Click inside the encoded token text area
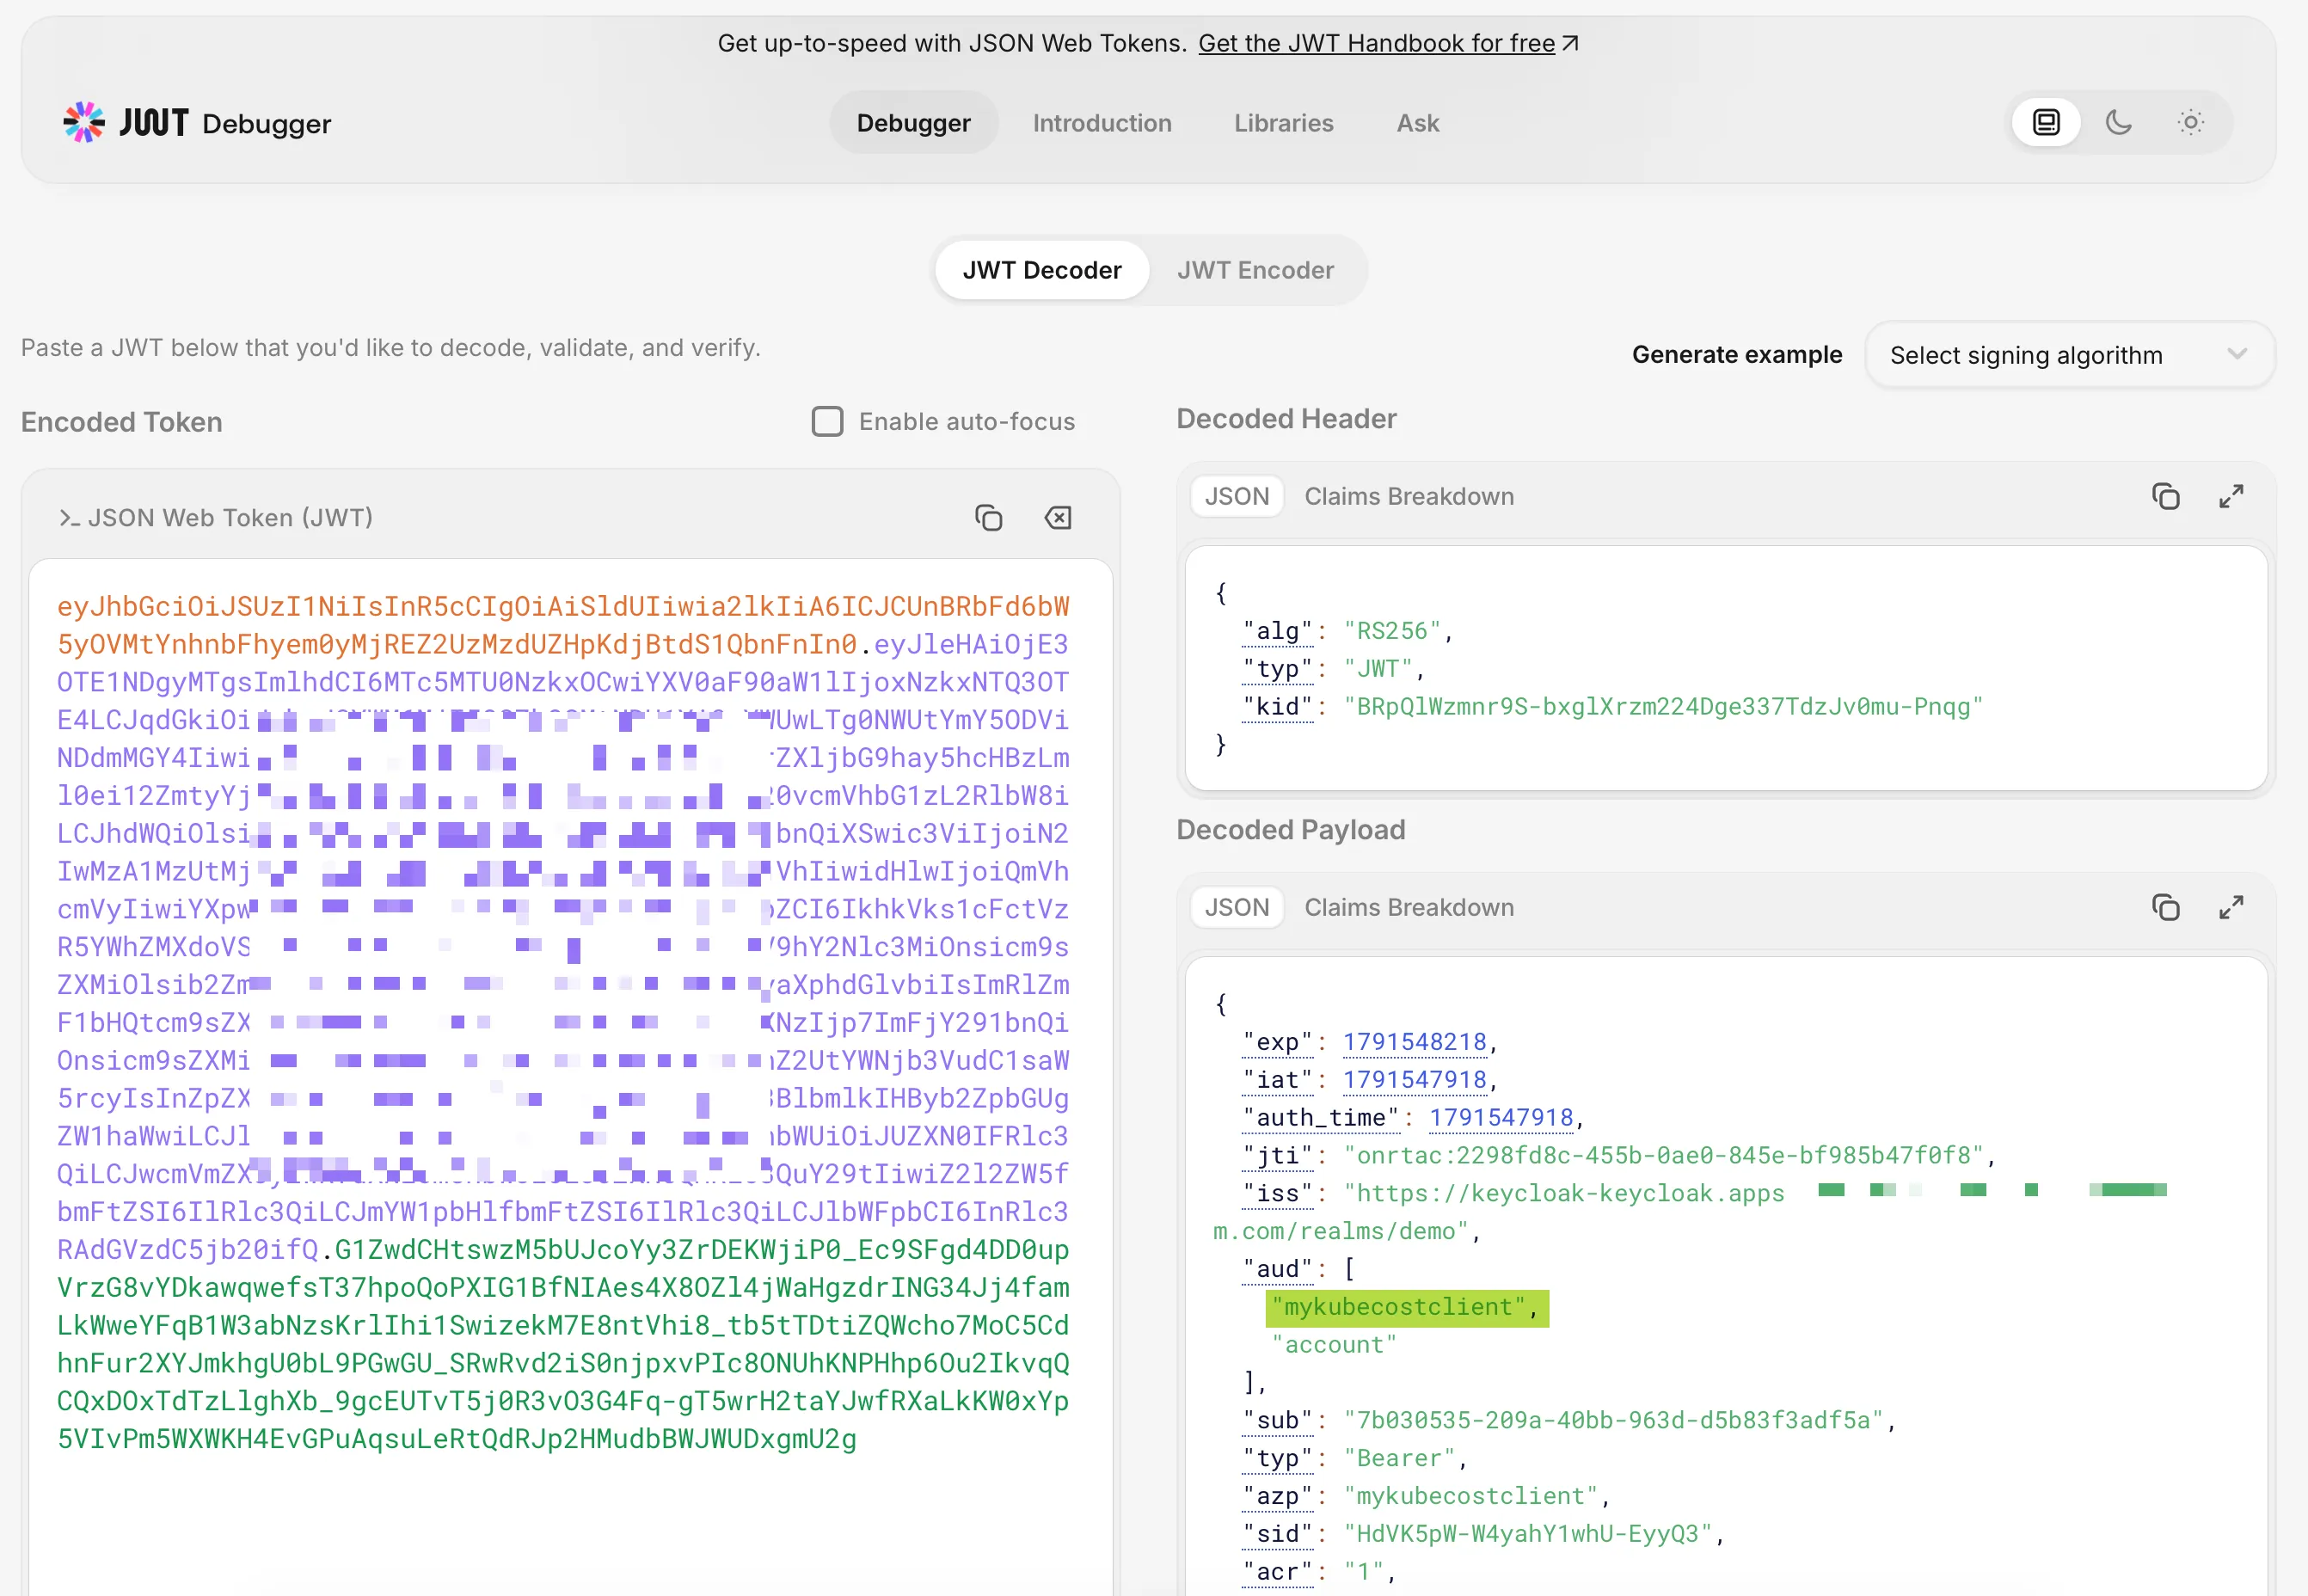Viewport: 2308px width, 1596px height. tap(571, 1076)
